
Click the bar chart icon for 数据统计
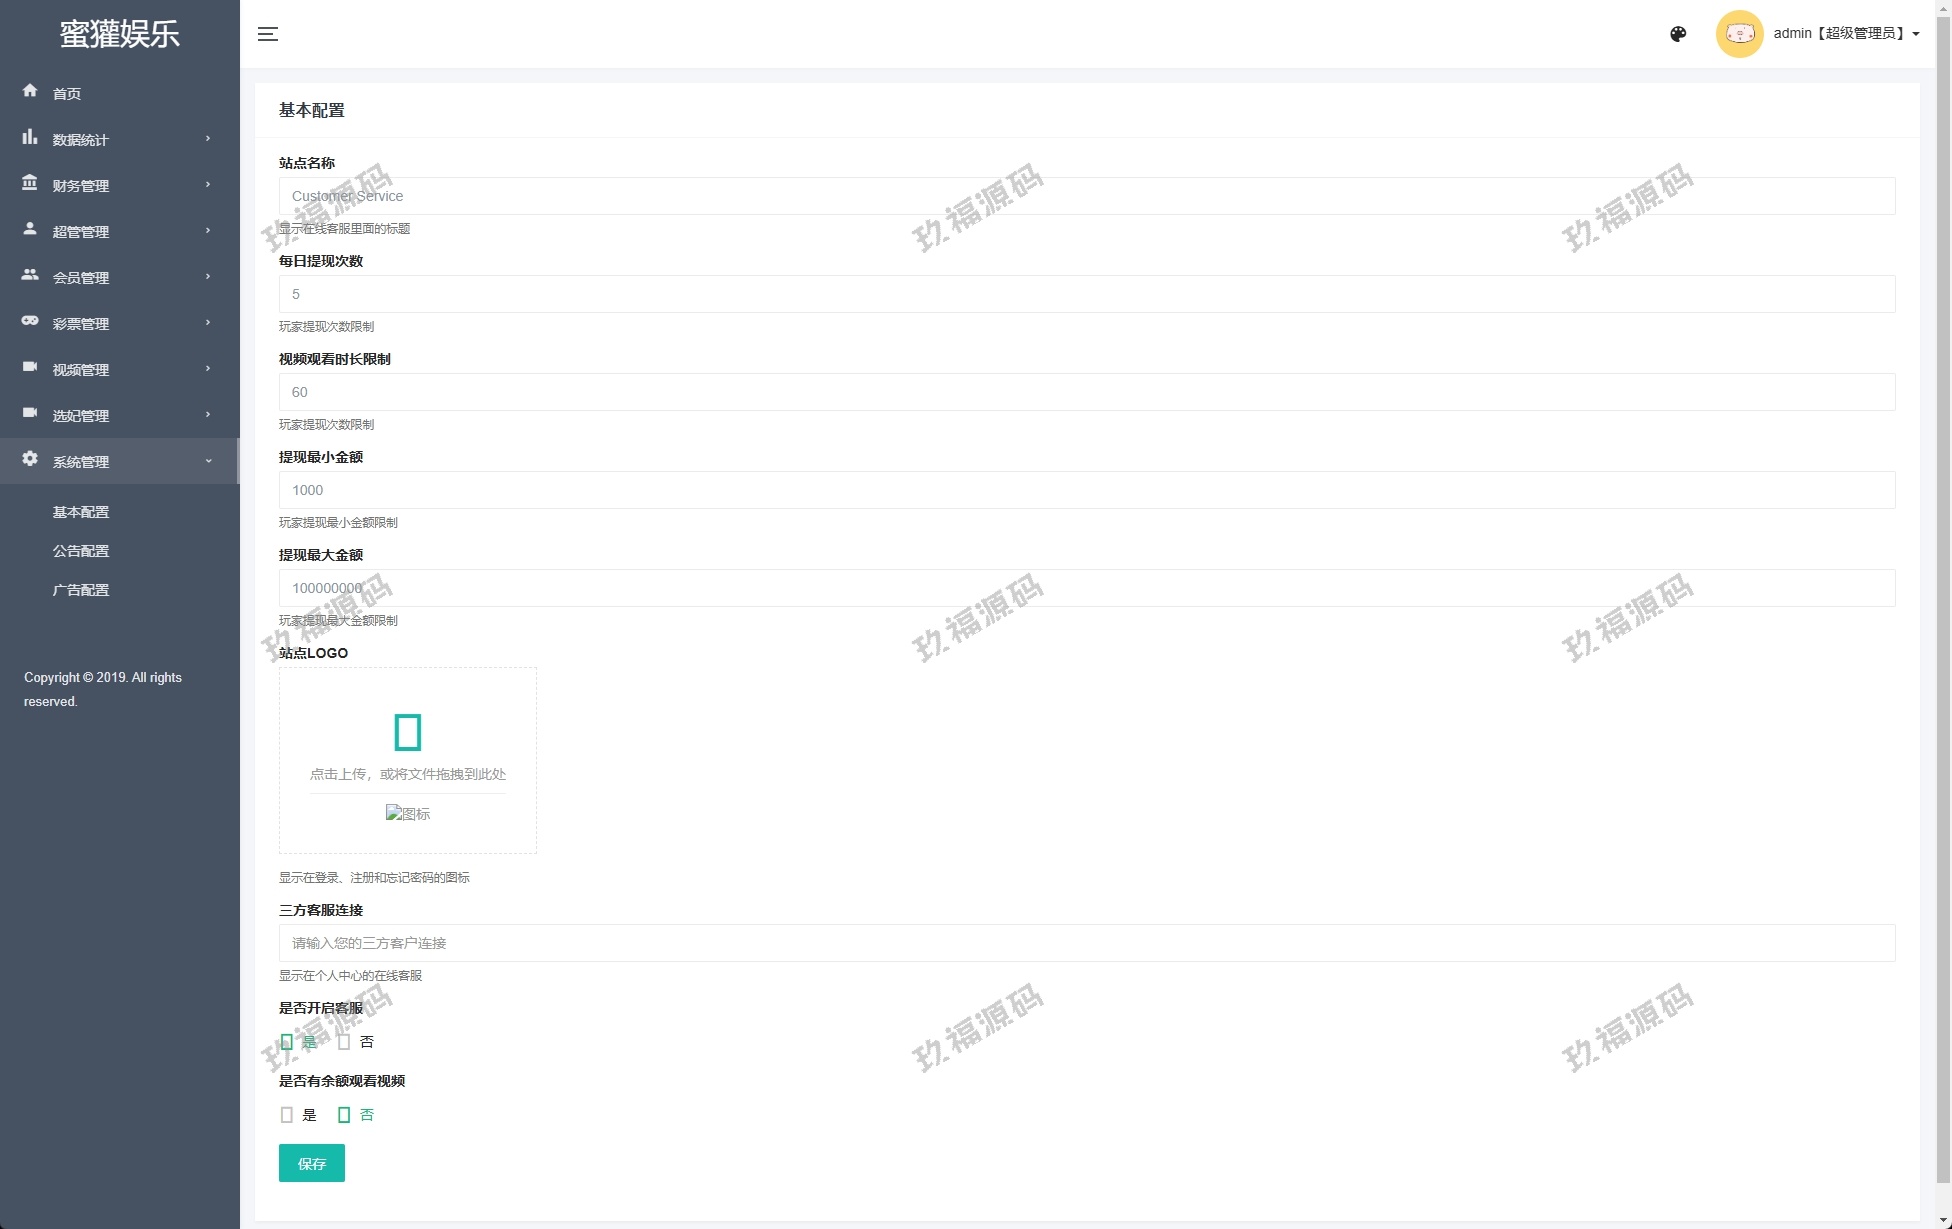click(x=30, y=137)
